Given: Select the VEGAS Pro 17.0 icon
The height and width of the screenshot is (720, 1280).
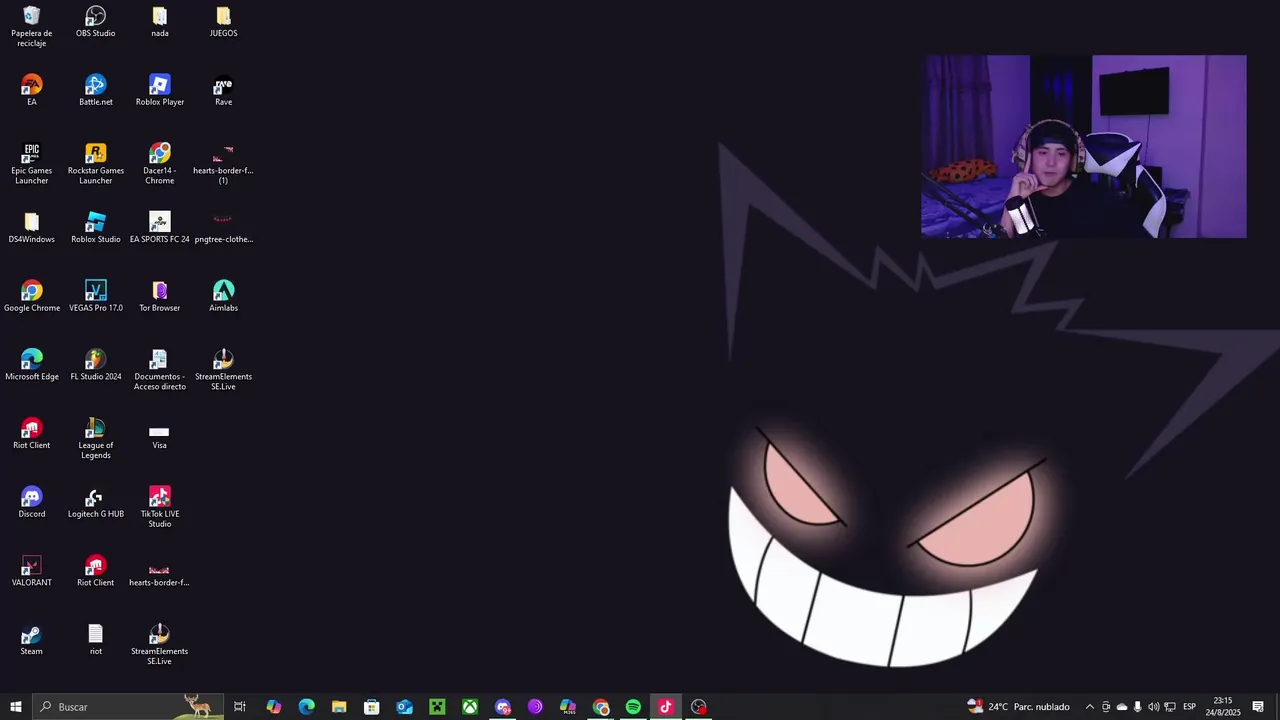Looking at the screenshot, I should pyautogui.click(x=96, y=297).
